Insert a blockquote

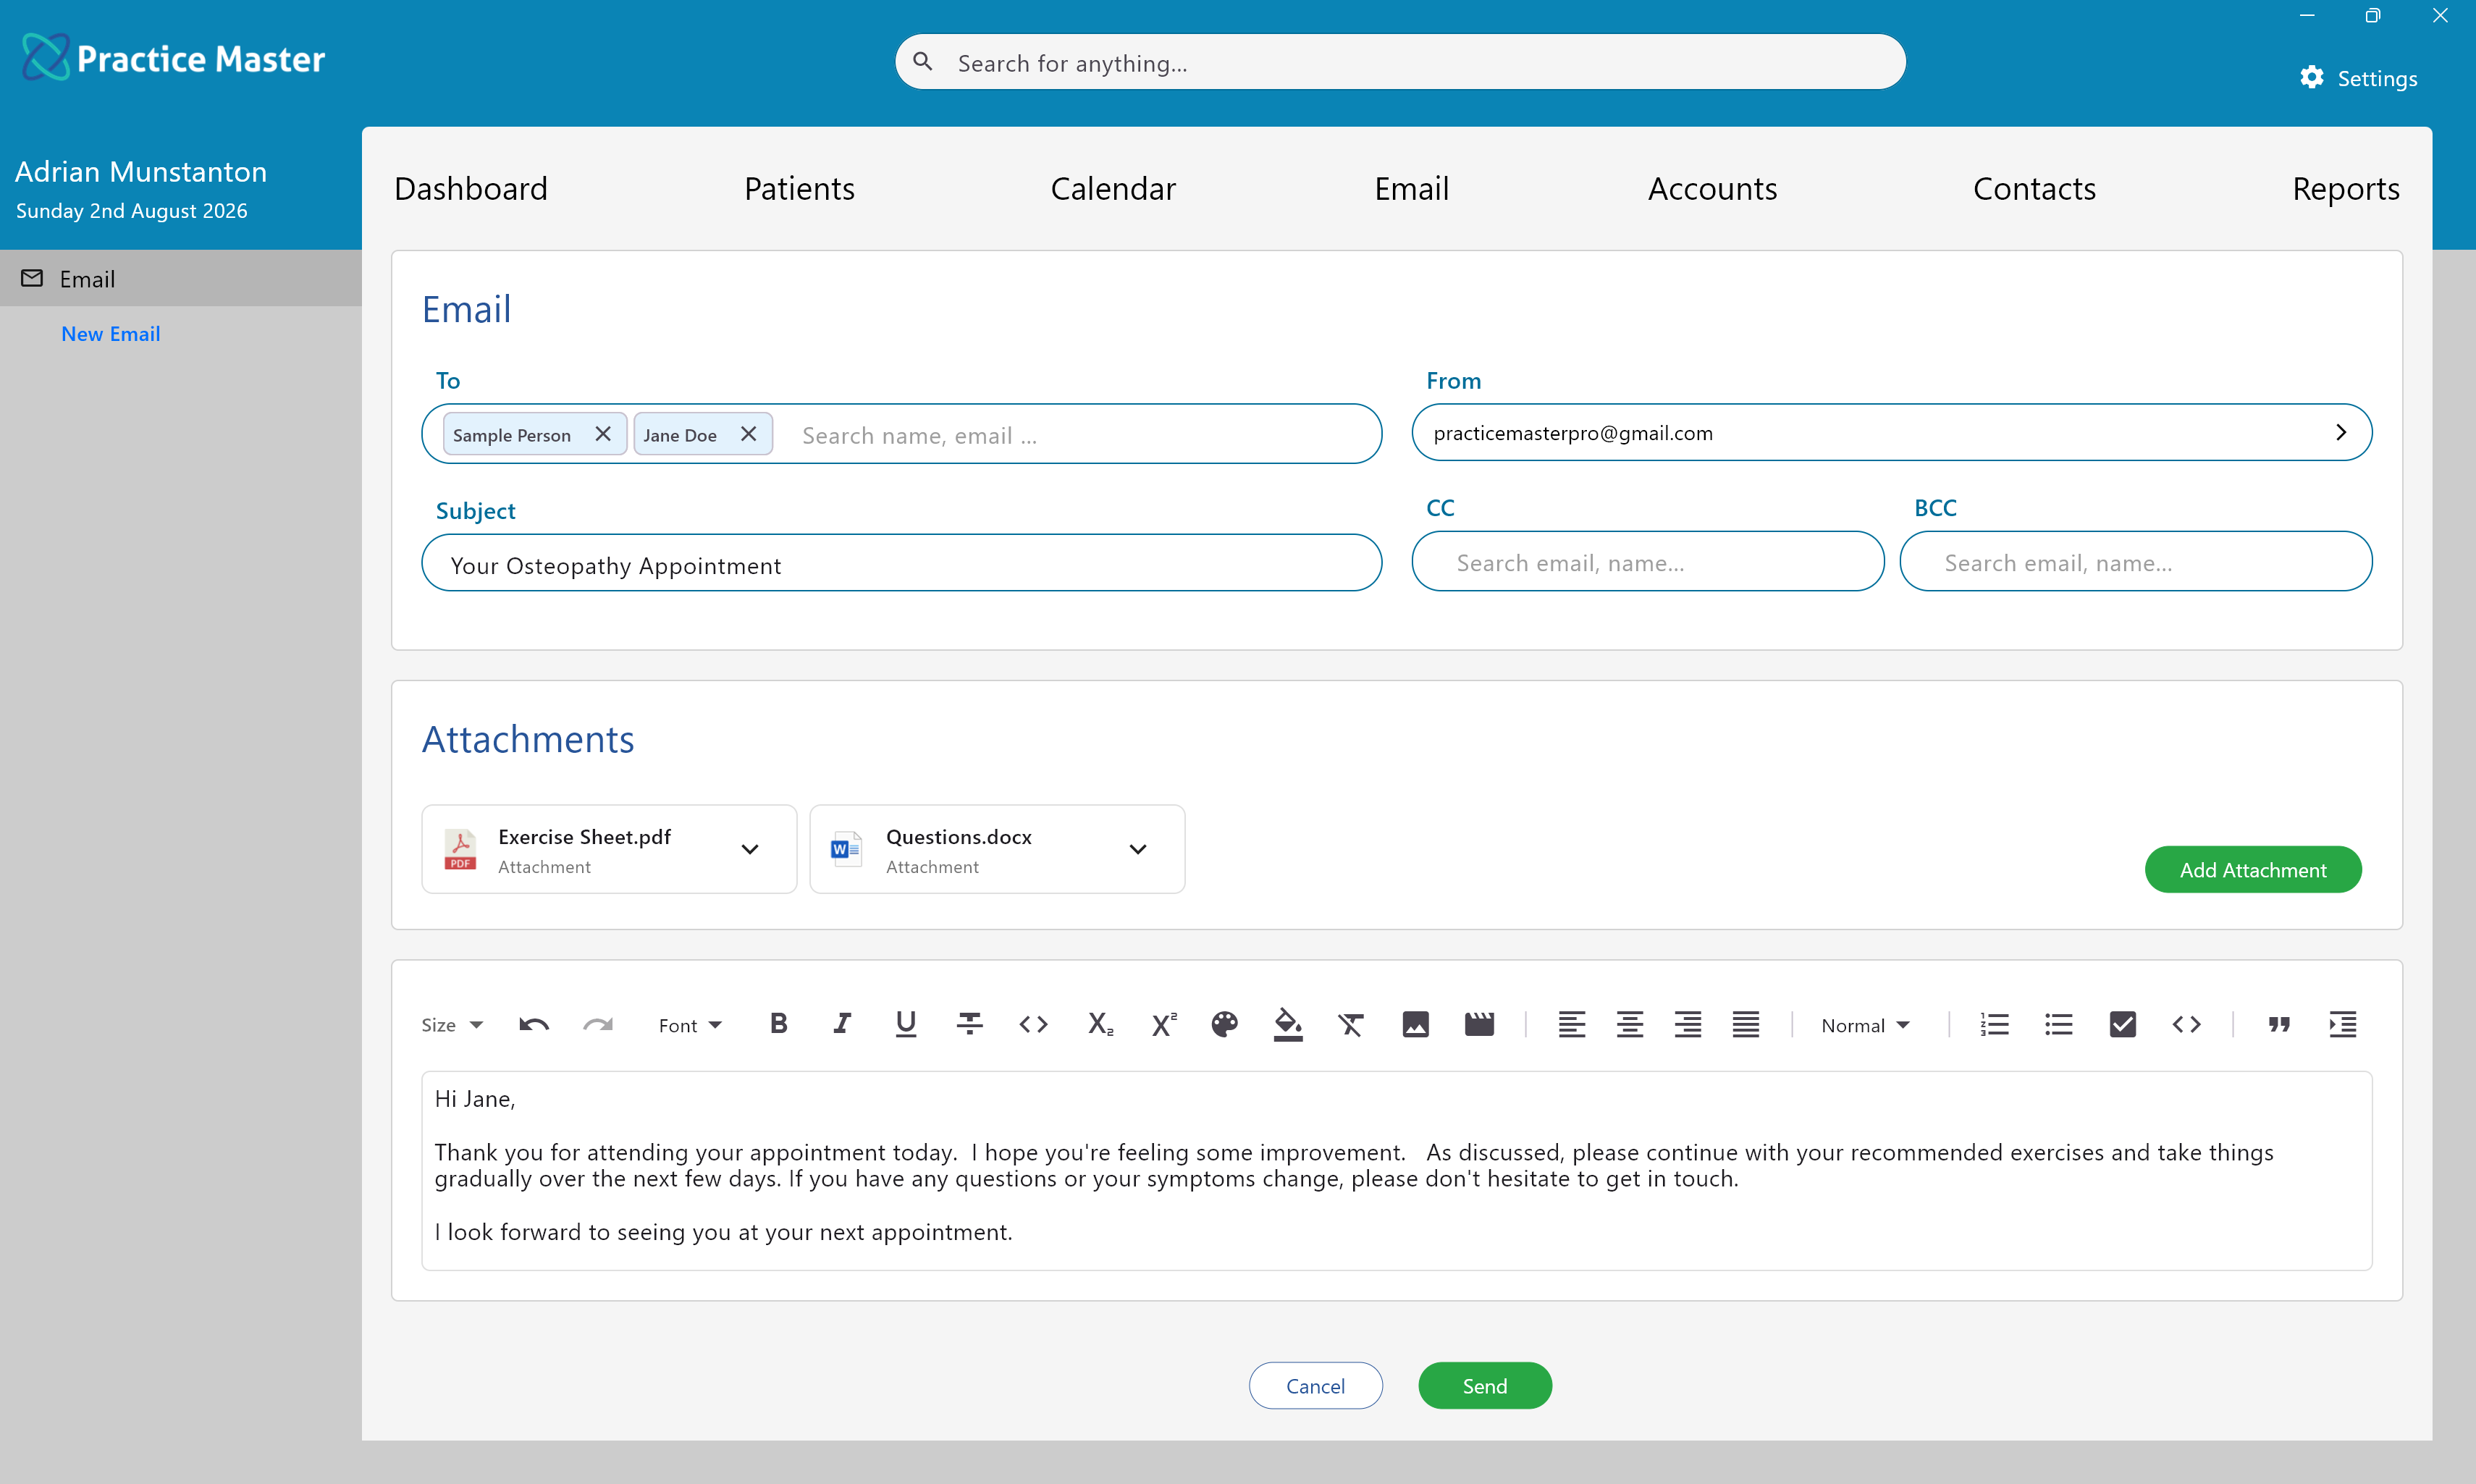2279,1024
